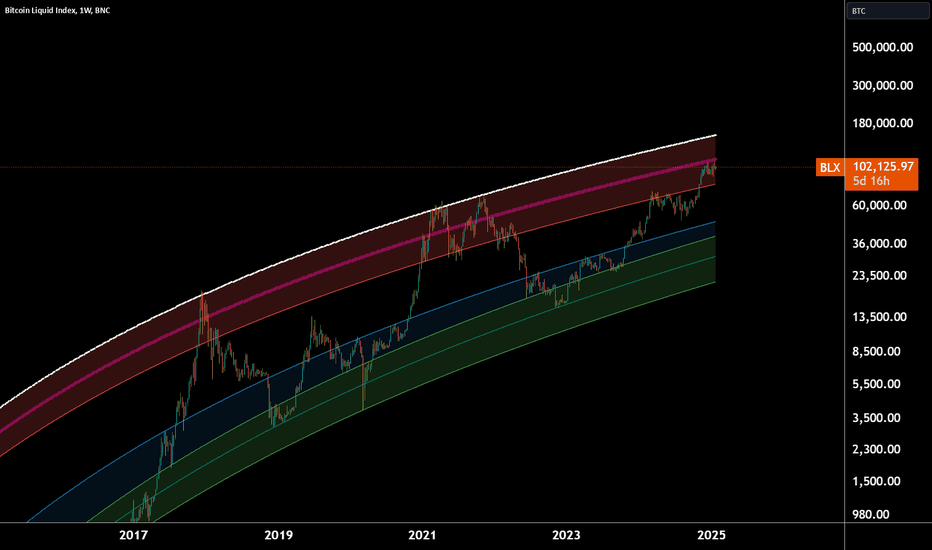Image resolution: width=932 pixels, height=550 pixels.
Task: Click the 8,500.00 price axis label
Action: pyautogui.click(x=876, y=351)
